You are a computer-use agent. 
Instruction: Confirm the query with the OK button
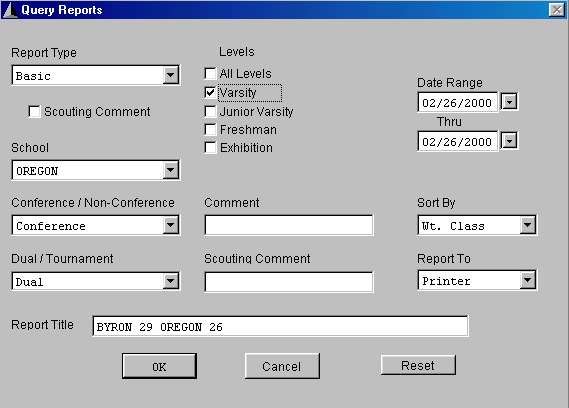pos(159,366)
